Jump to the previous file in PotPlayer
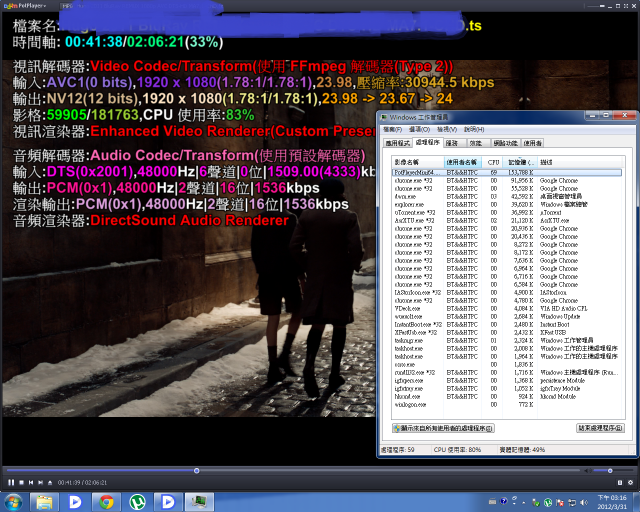Image resolution: width=640 pixels, height=512 pixels. 31,482
